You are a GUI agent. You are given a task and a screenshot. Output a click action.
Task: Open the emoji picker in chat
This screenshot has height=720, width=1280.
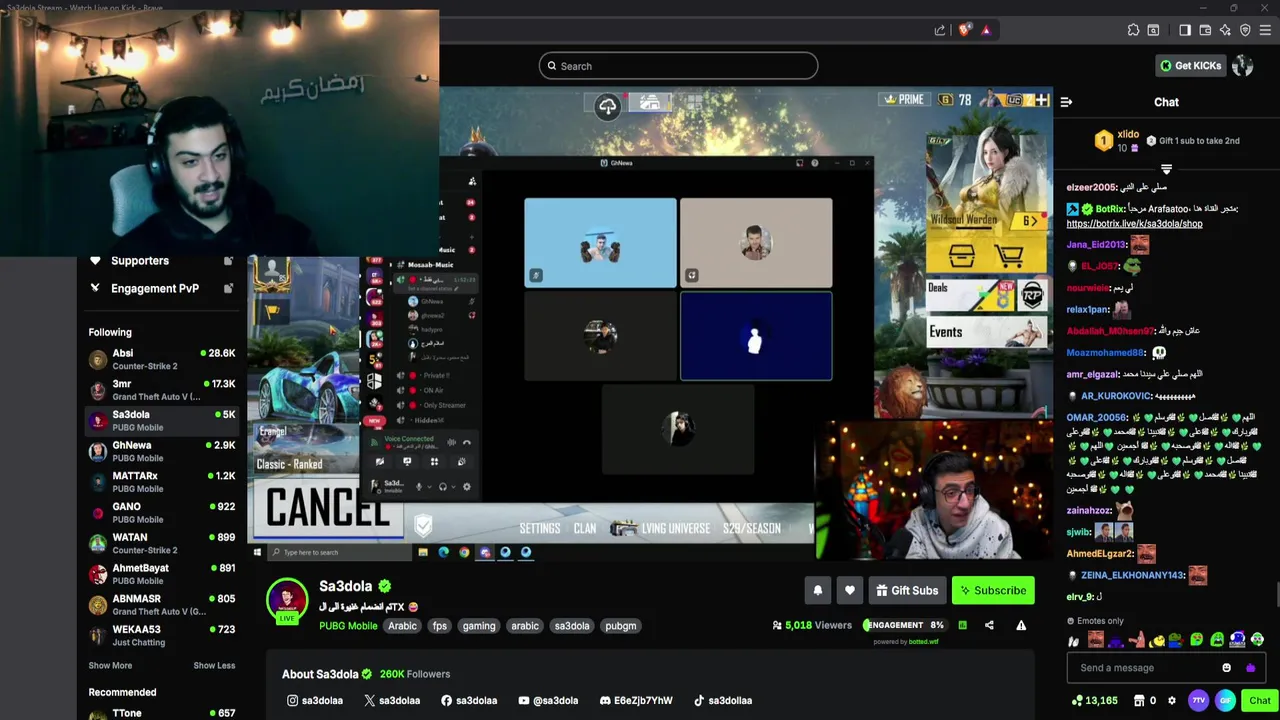click(1227, 668)
